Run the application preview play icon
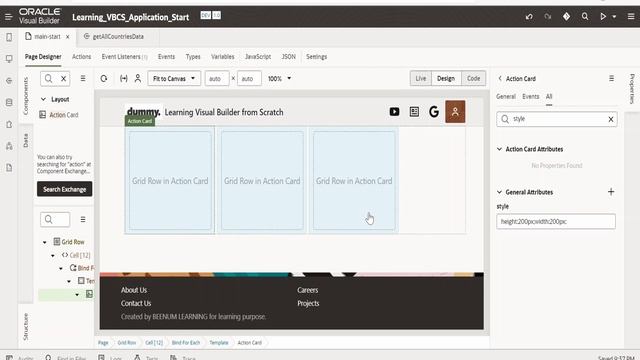 point(603,16)
